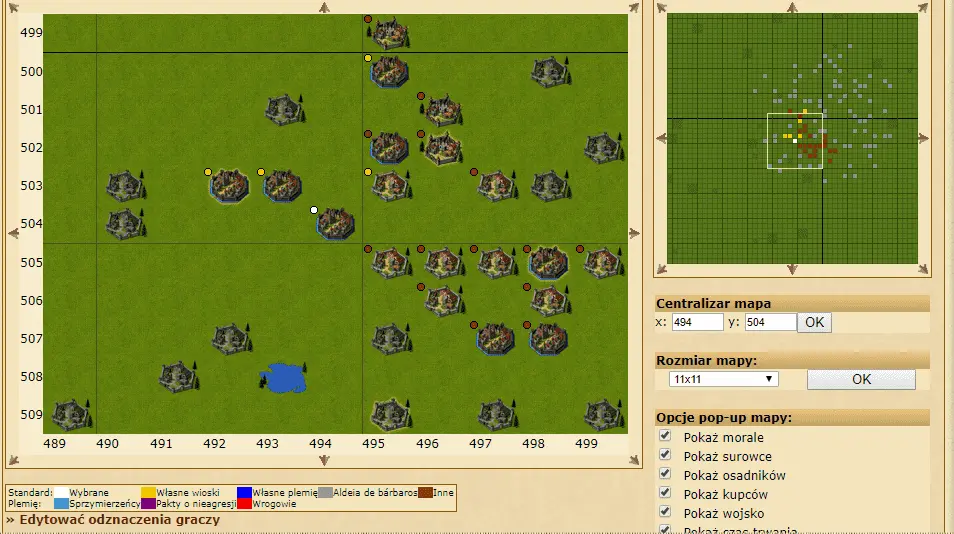Open the 11x11 map size dropdown
This screenshot has width=954, height=534.
click(723, 379)
